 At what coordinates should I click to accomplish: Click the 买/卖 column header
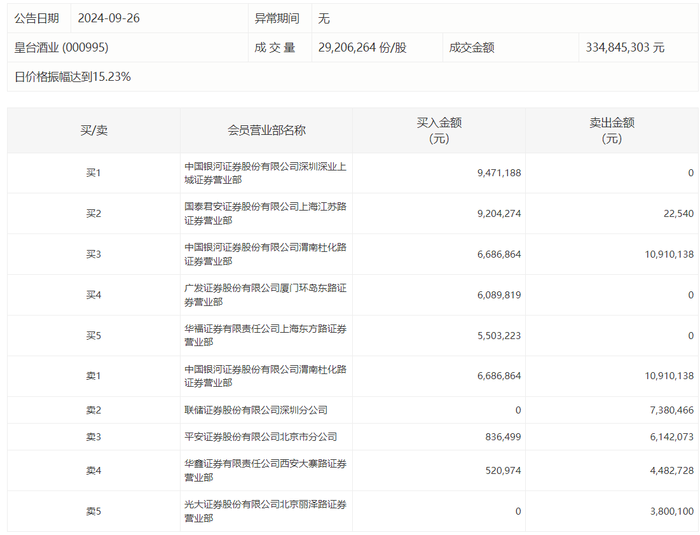[94, 130]
